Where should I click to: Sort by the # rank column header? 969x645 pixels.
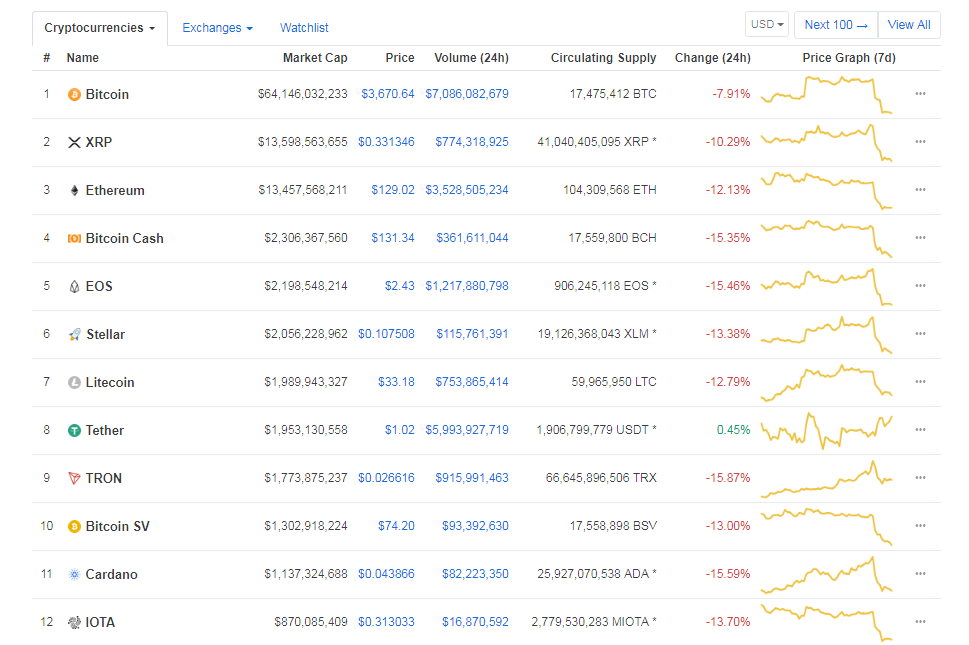pyautogui.click(x=46, y=58)
